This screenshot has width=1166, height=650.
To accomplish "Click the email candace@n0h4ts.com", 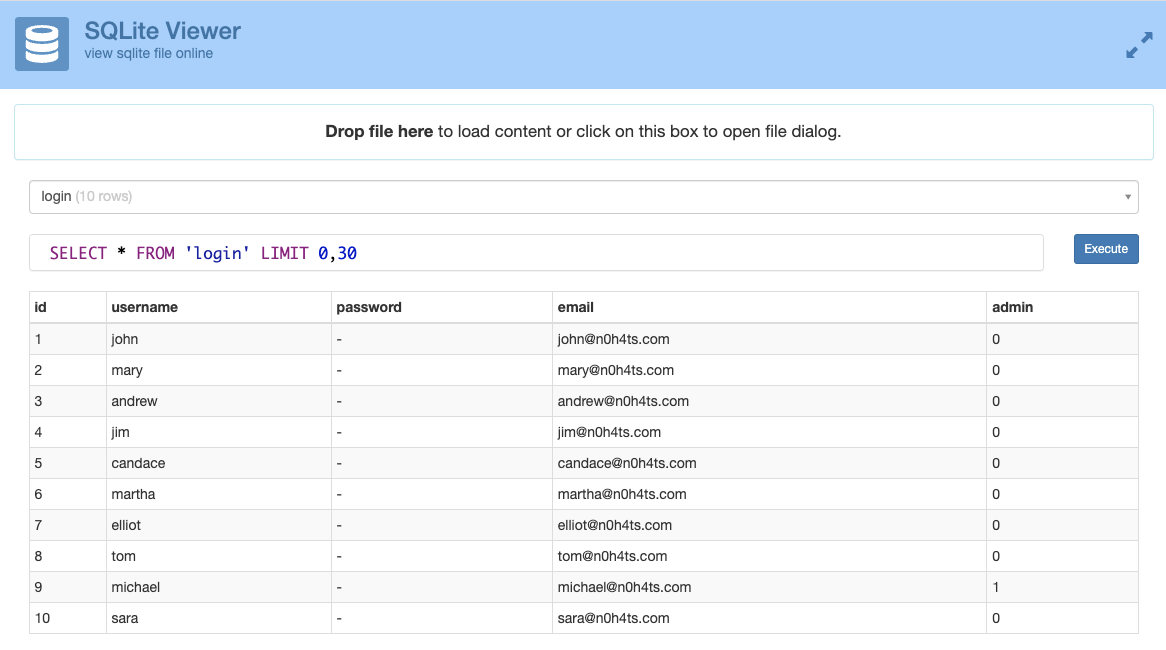I will (x=627, y=463).
